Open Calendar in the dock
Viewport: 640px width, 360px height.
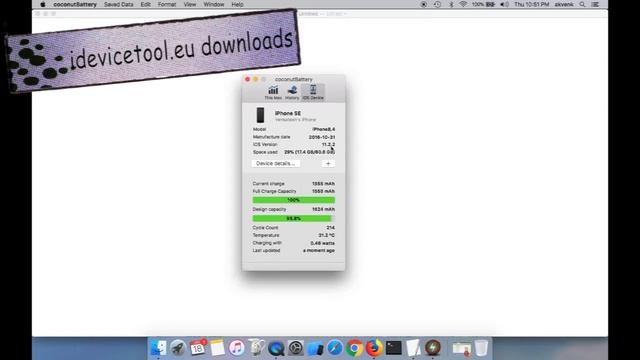pyautogui.click(x=198, y=348)
